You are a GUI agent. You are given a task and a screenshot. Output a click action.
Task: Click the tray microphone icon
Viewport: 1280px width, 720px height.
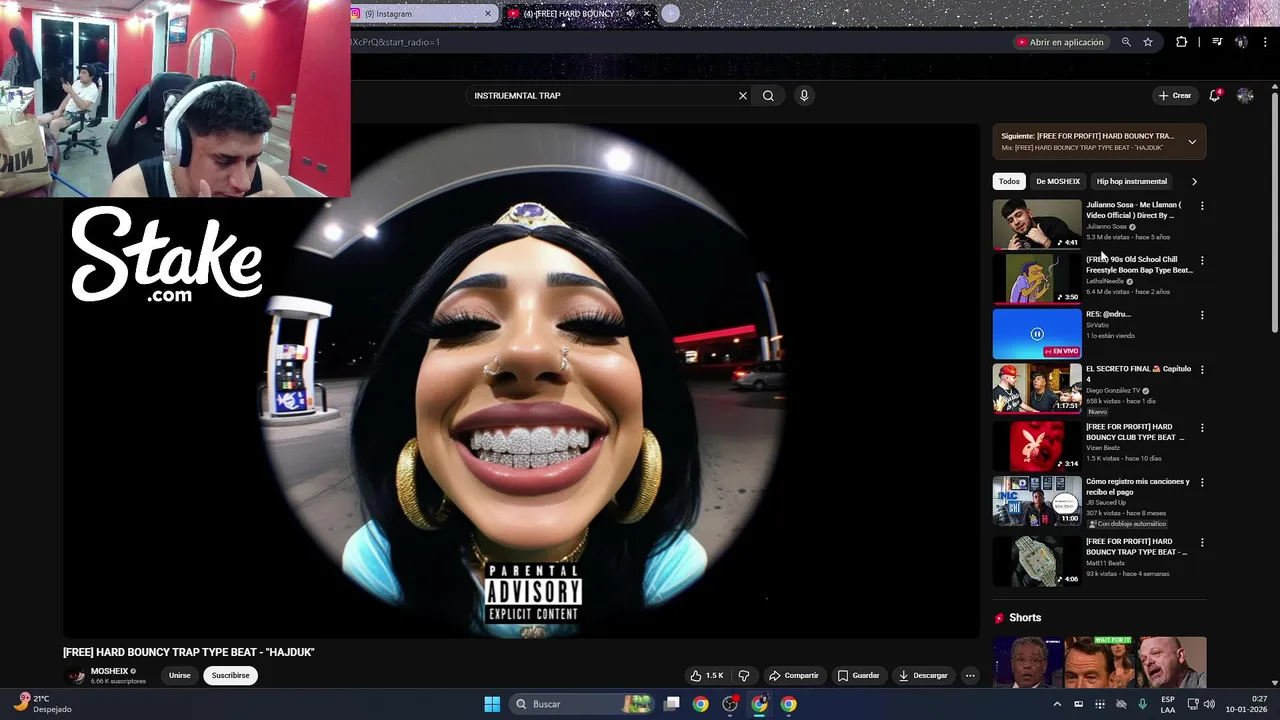tap(1142, 704)
